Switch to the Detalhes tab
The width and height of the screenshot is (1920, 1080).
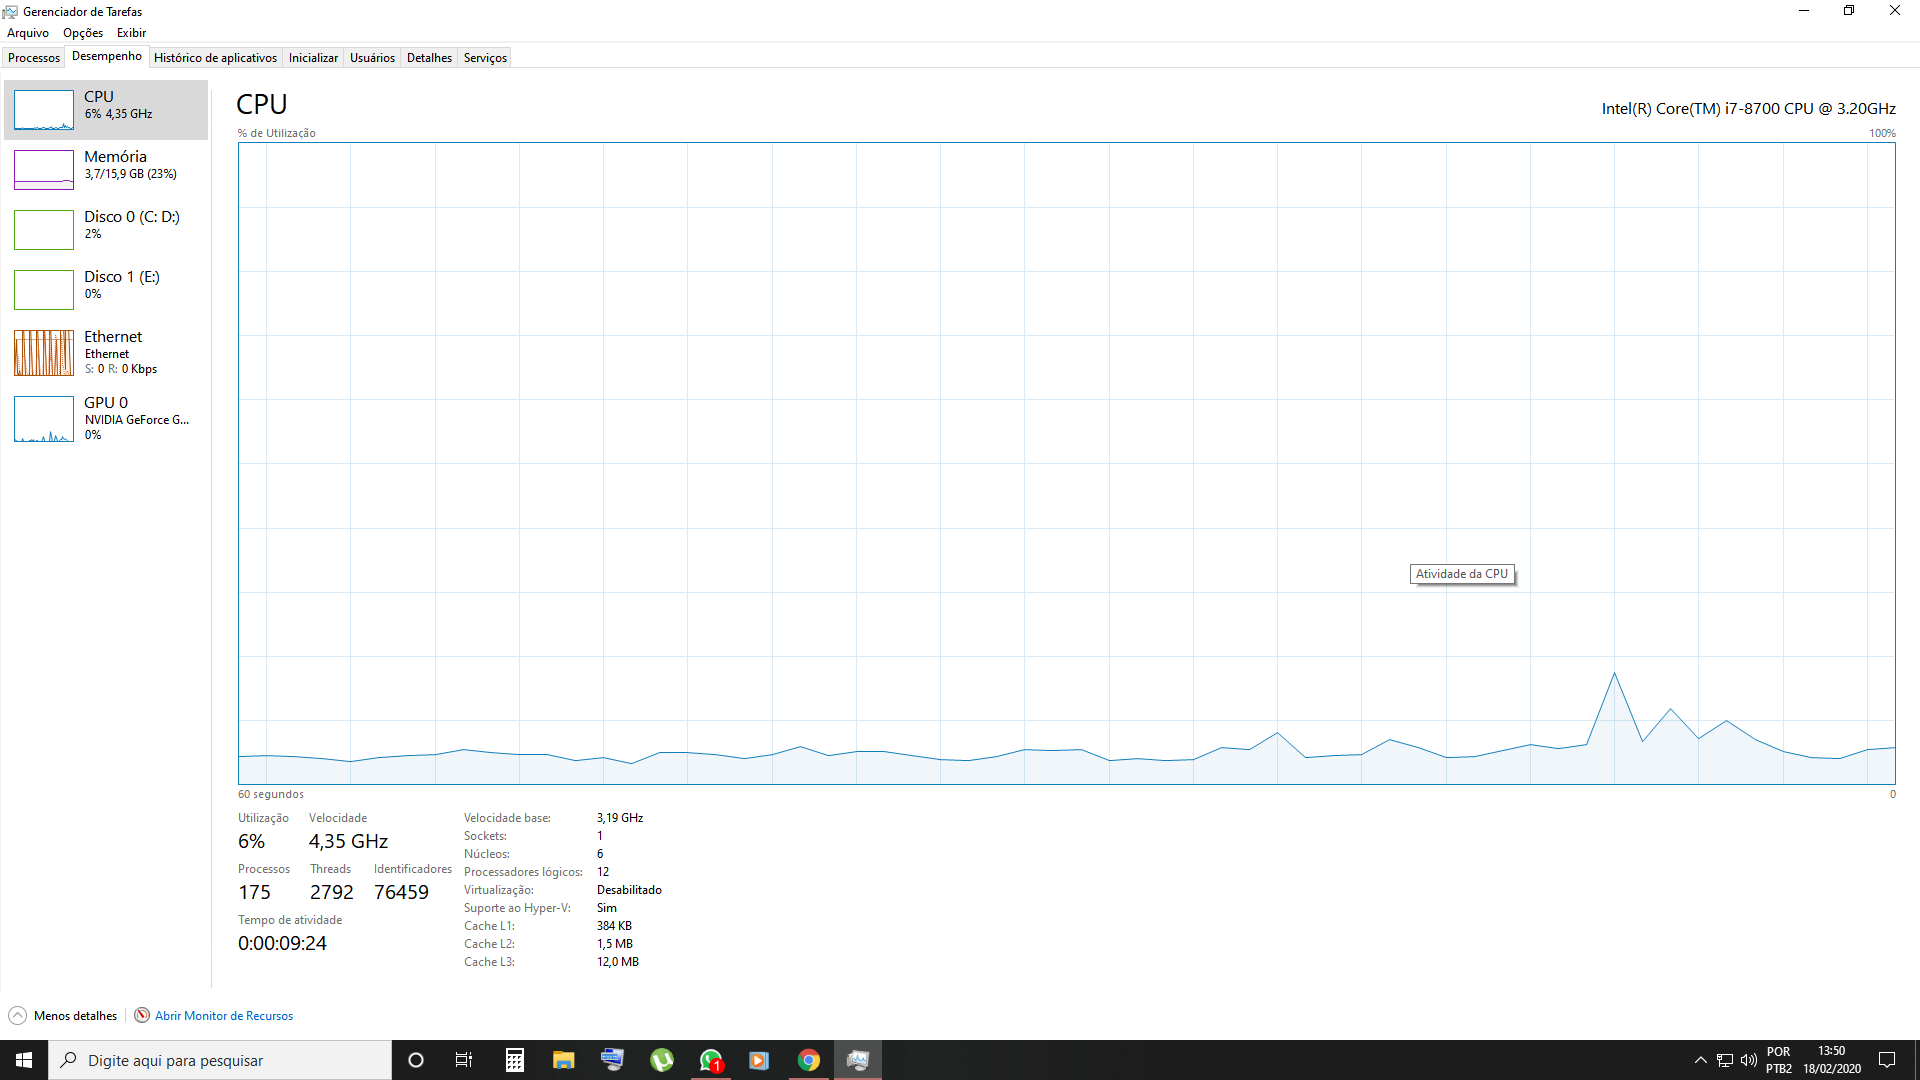(x=429, y=58)
